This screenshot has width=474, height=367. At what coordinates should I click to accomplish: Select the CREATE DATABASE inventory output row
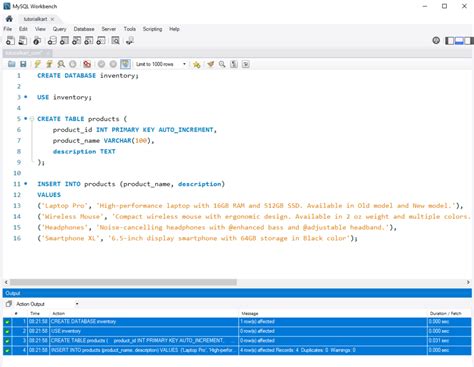(237, 322)
